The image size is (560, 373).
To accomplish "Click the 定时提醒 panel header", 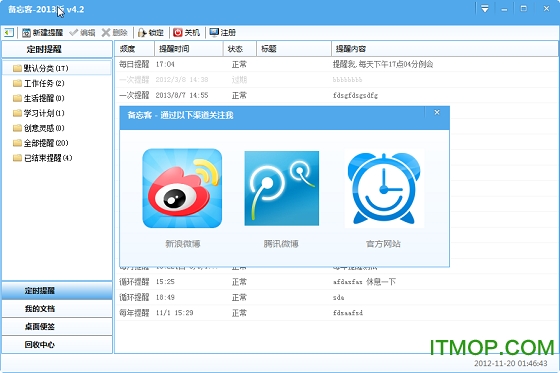I will click(57, 49).
